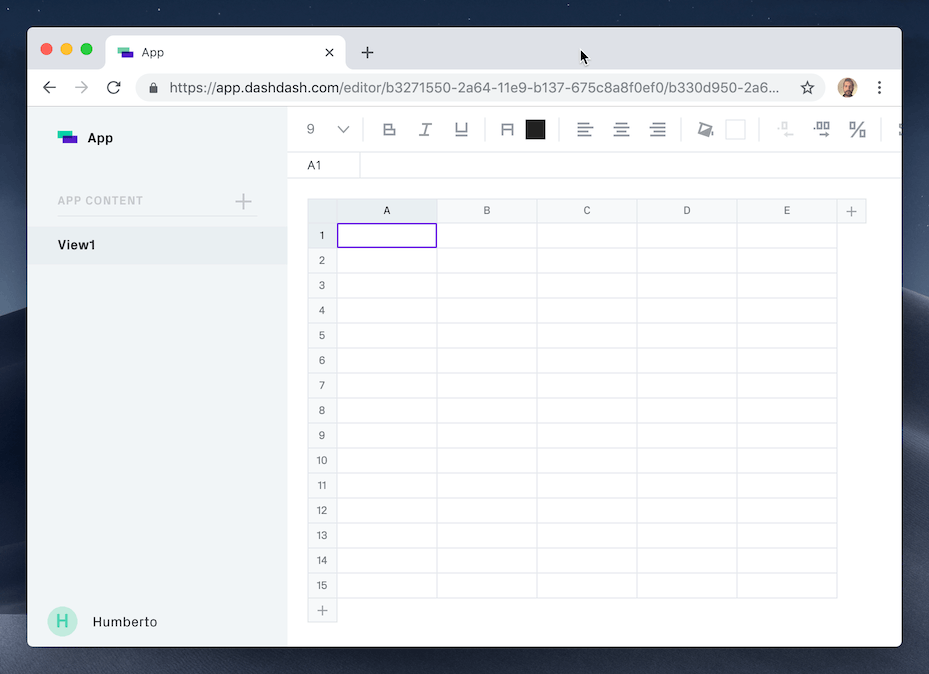Open the Chrome three-dot menu

click(x=880, y=87)
